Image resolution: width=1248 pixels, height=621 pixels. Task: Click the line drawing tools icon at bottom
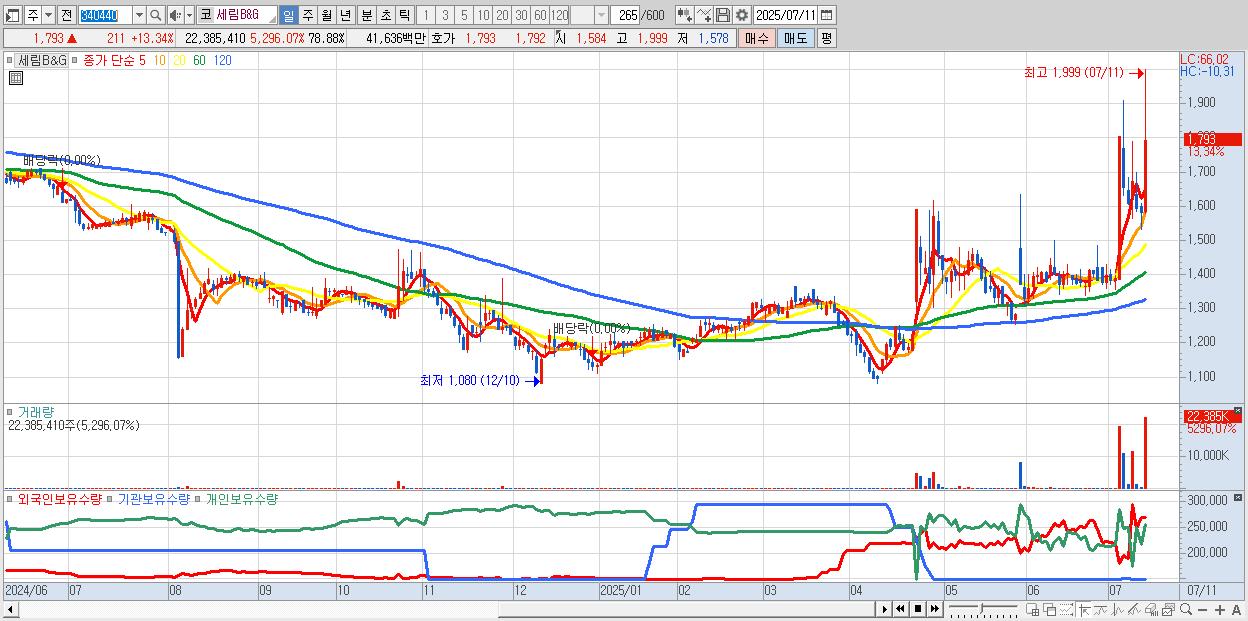1134,609
